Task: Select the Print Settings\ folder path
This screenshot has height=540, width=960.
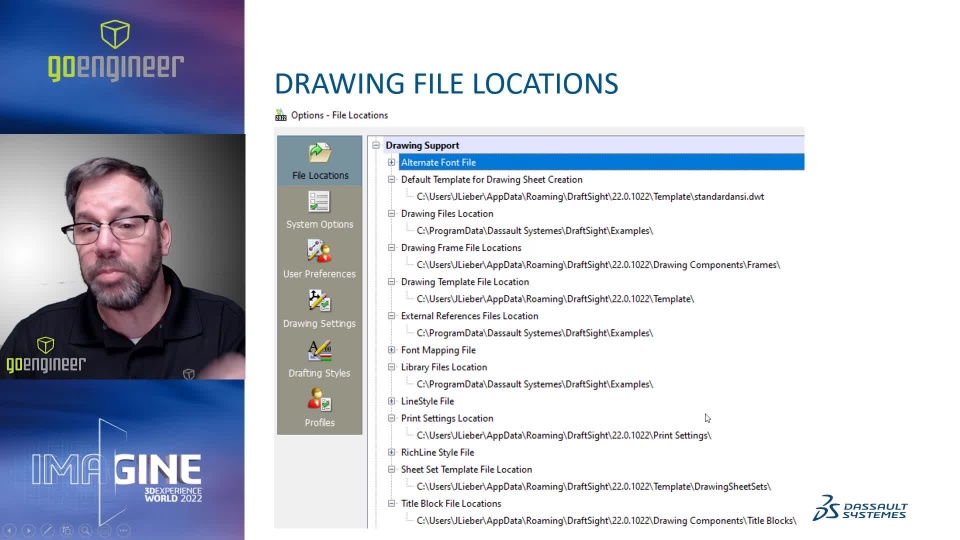Action: 564,435
